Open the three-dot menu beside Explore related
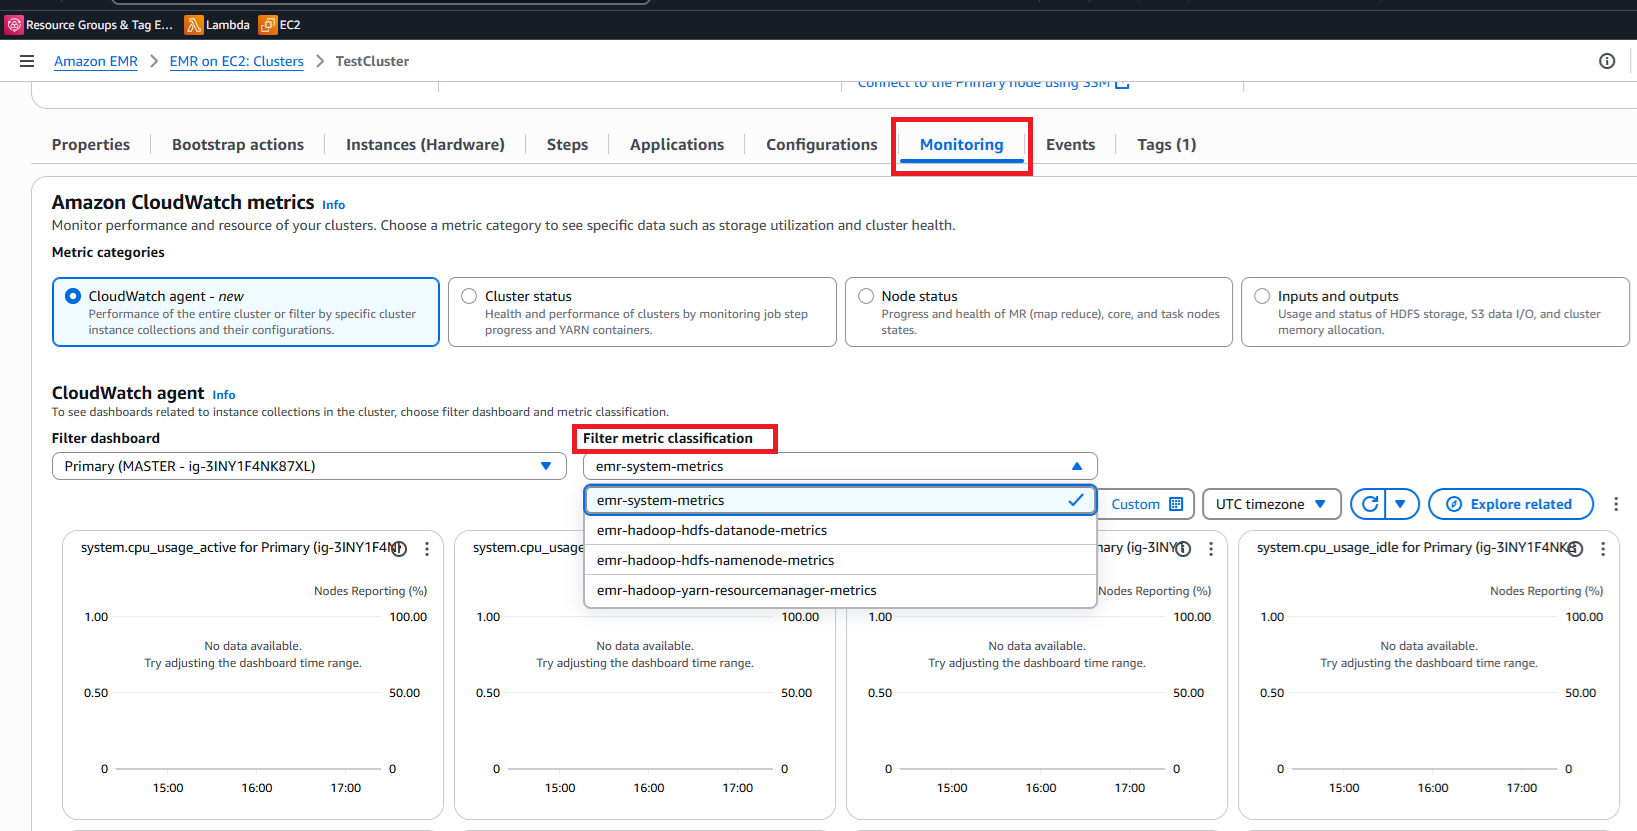Image resolution: width=1637 pixels, height=831 pixels. pyautogui.click(x=1616, y=504)
